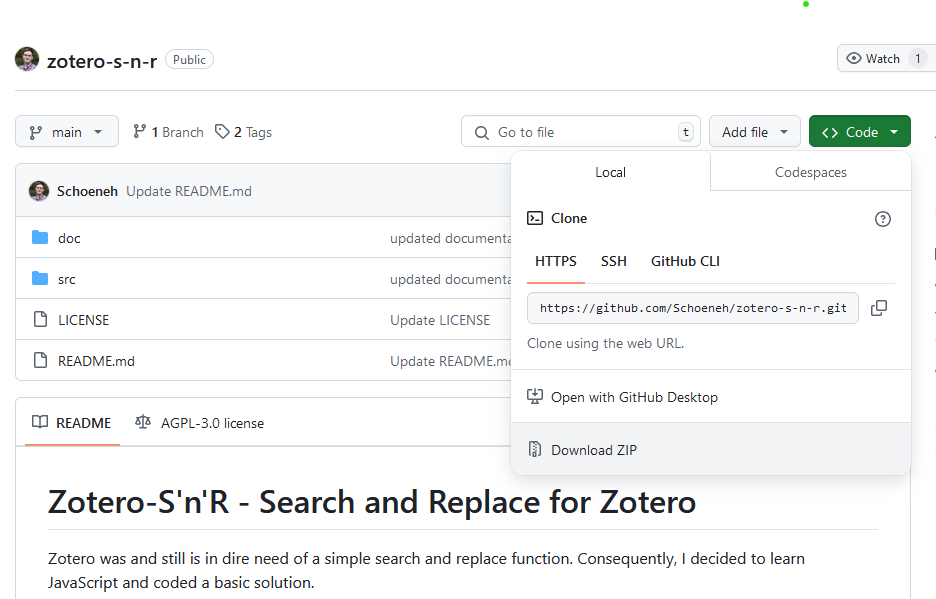View the LICENSE file

point(83,320)
